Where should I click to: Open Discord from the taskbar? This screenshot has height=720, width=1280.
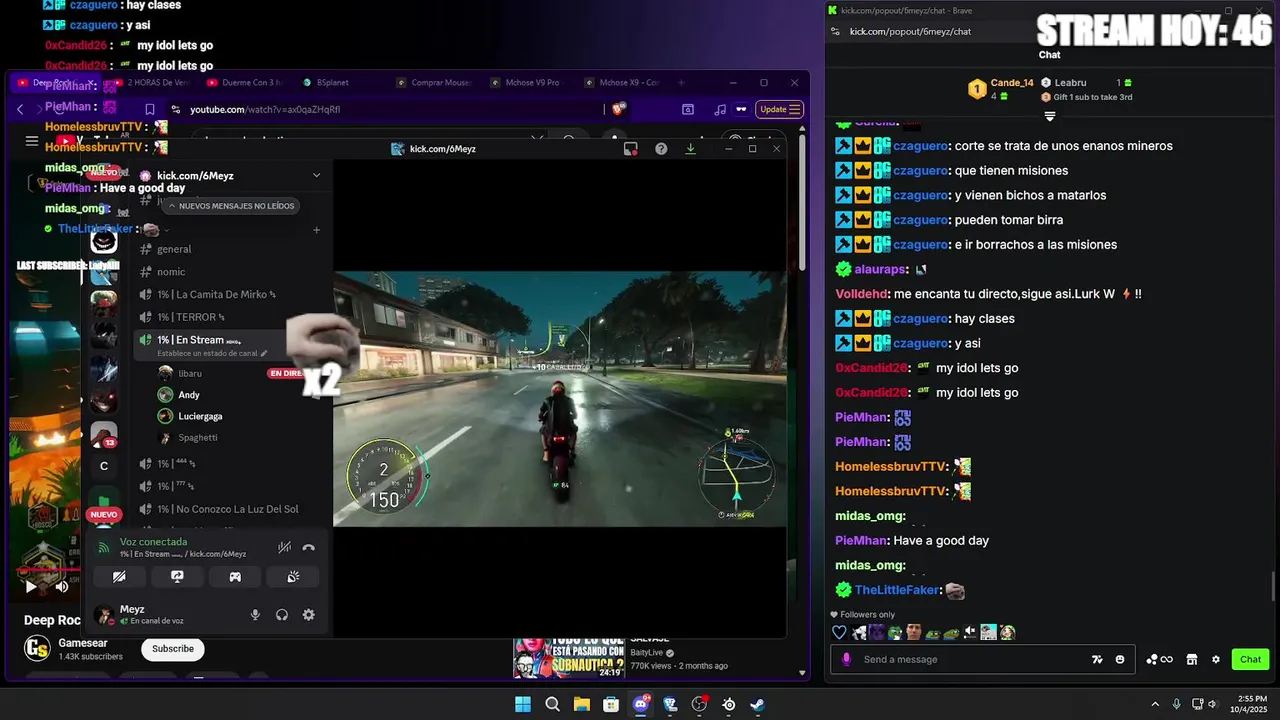641,704
